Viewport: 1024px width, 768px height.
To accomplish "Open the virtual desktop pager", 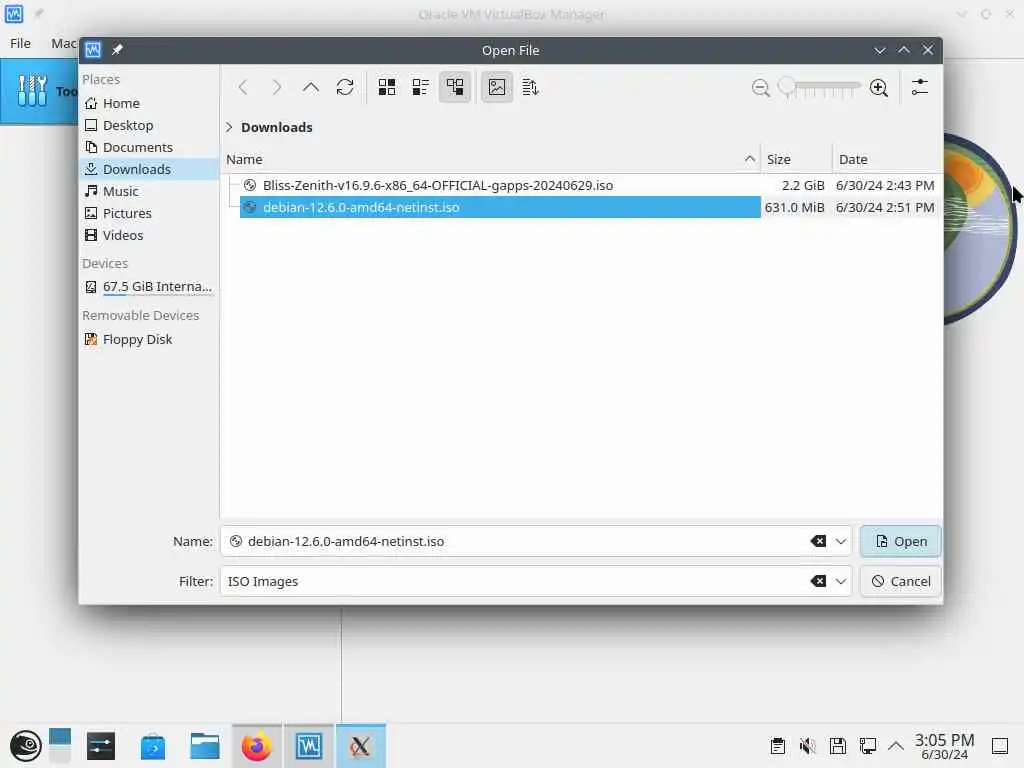I will point(59,746).
